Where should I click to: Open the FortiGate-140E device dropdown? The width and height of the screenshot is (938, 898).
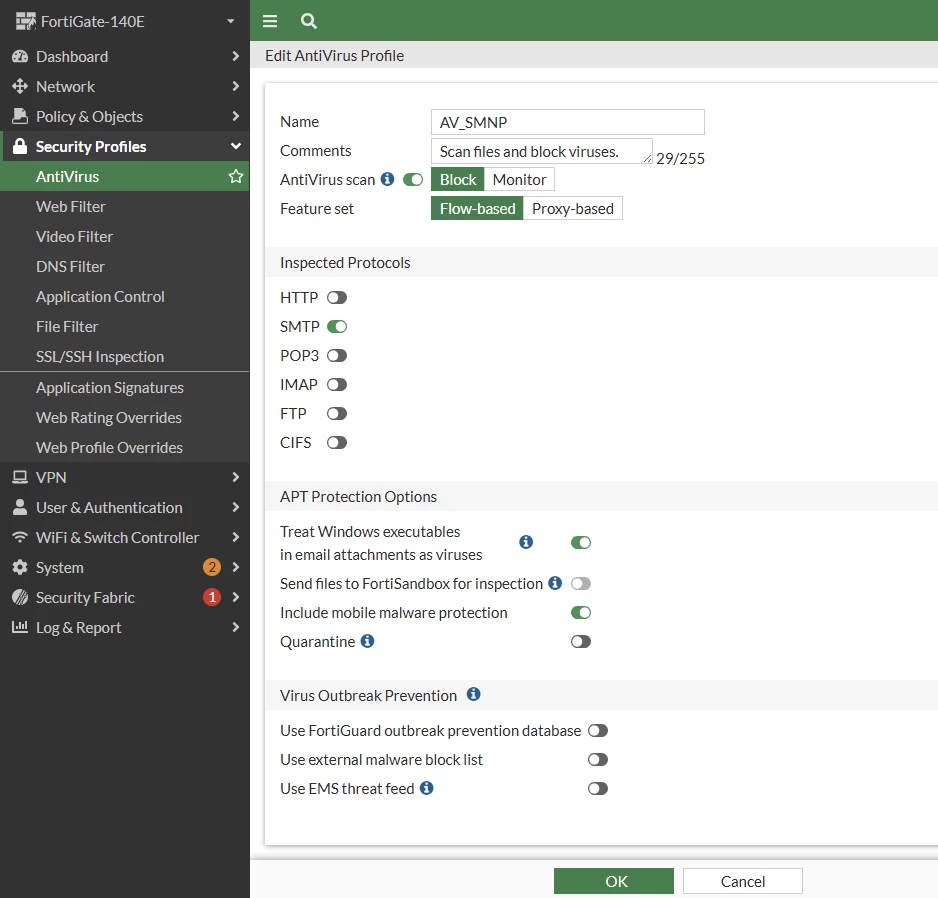pyautogui.click(x=230, y=22)
